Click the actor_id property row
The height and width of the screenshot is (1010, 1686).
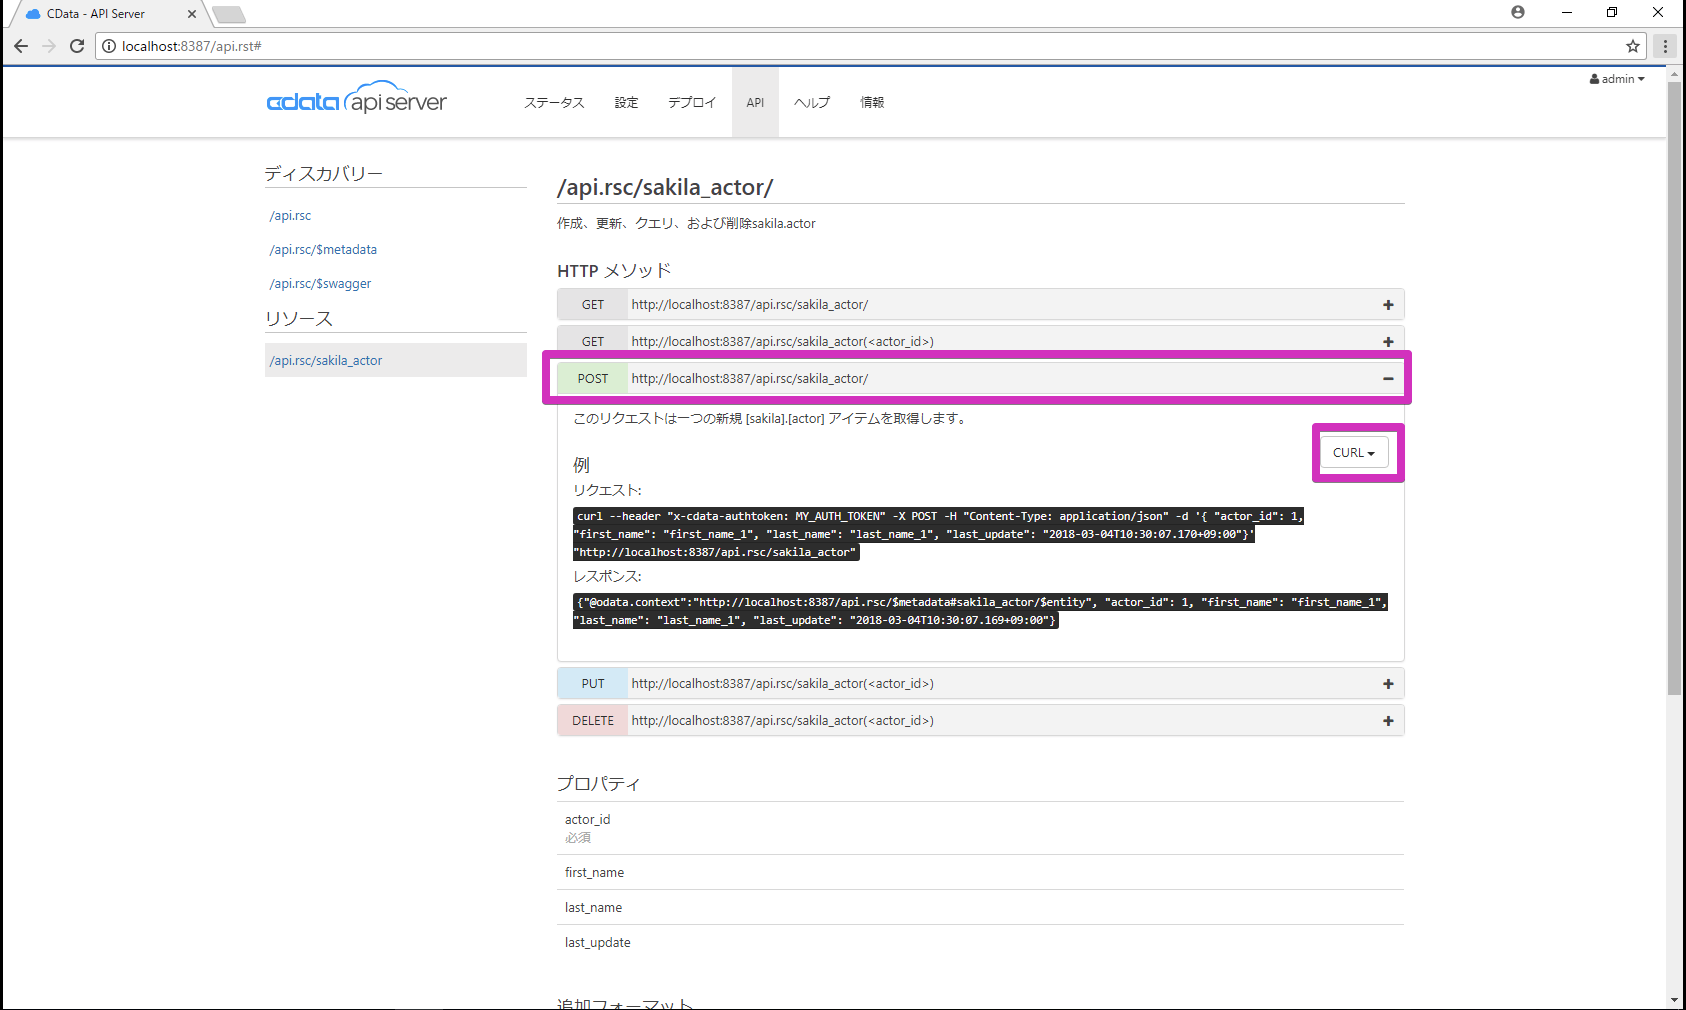(980, 828)
